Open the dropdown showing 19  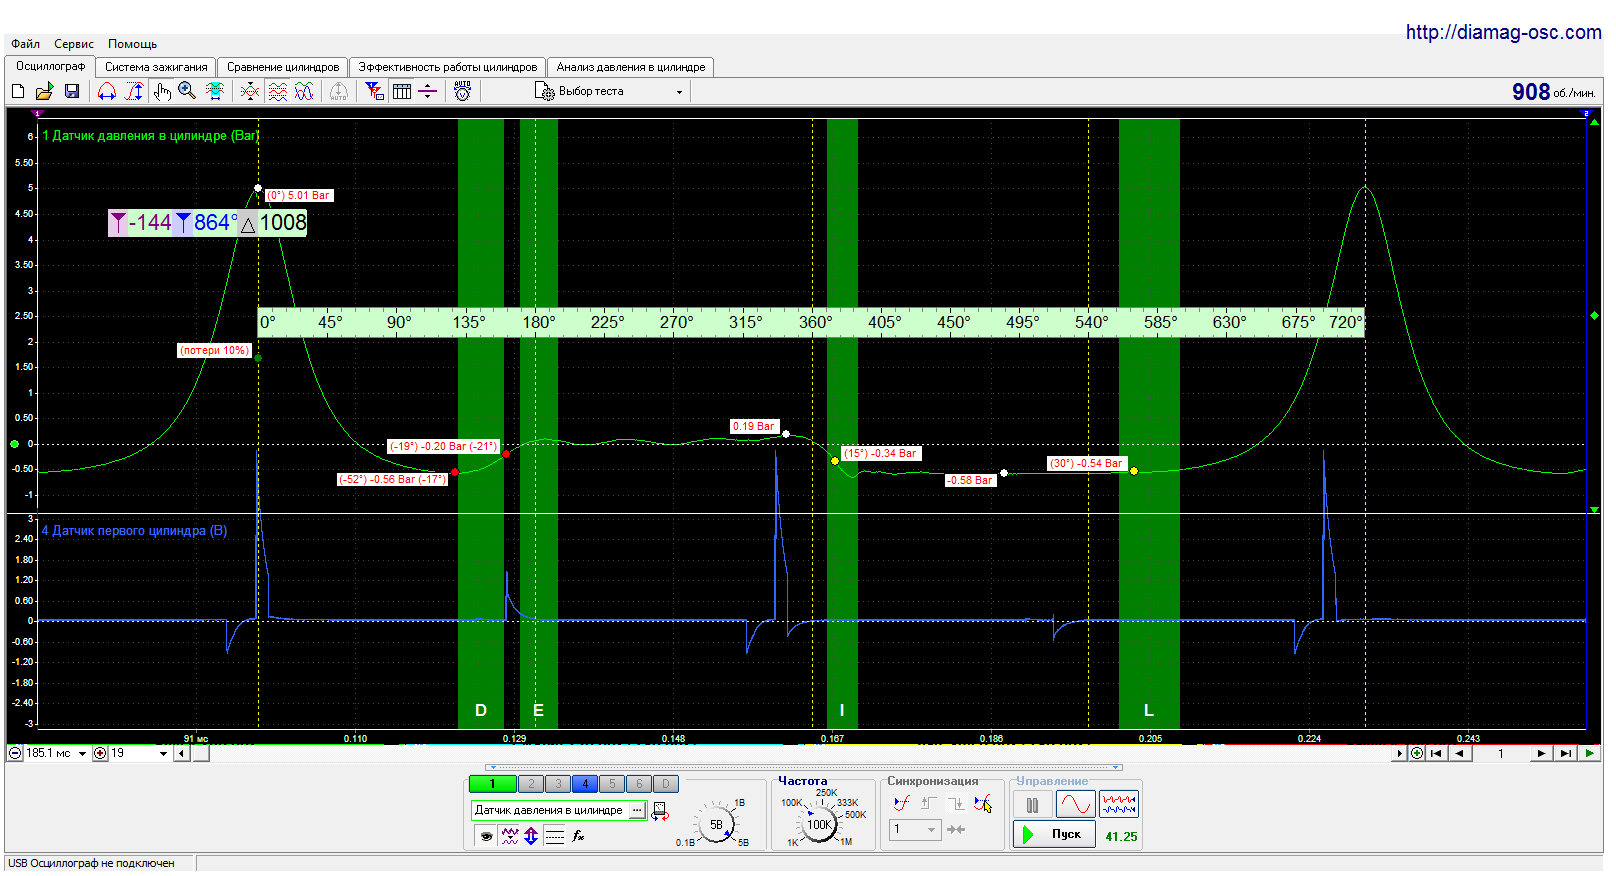(164, 754)
